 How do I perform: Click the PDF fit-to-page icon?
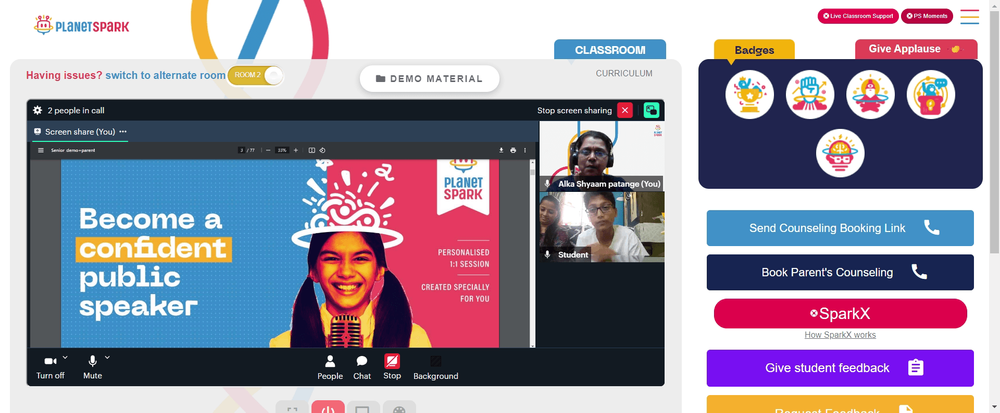(x=312, y=150)
